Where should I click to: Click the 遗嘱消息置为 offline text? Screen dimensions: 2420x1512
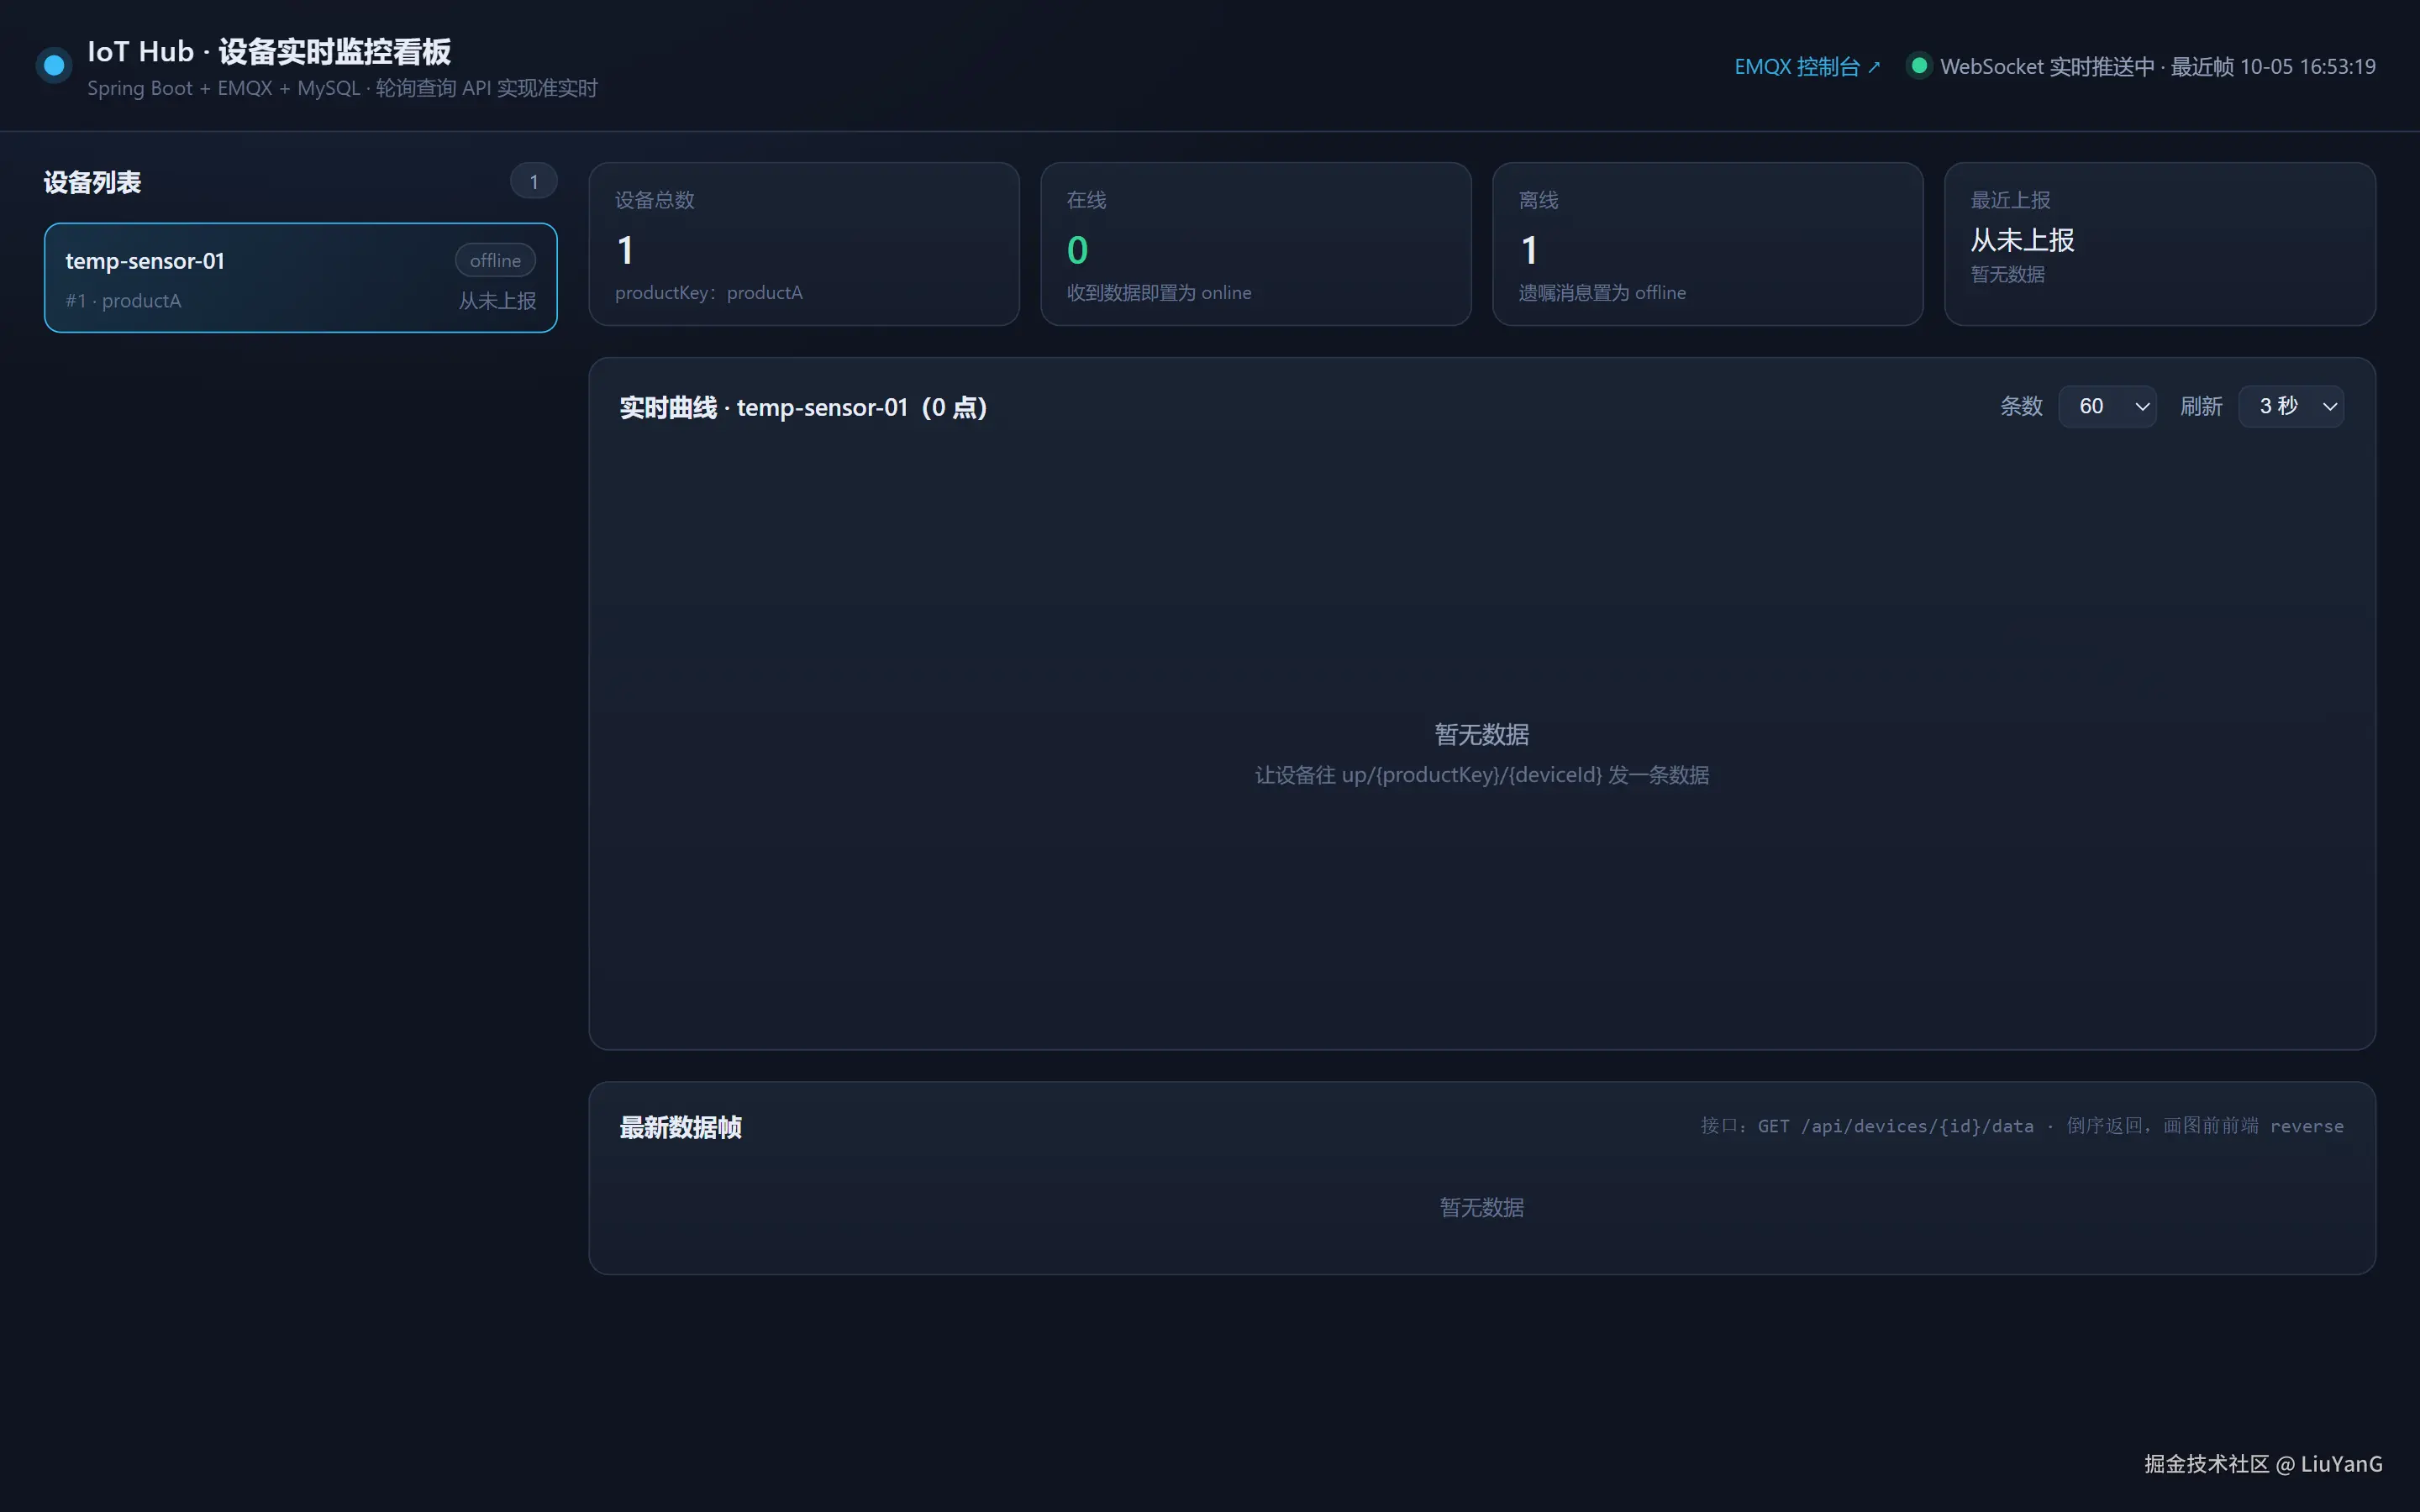click(1601, 293)
